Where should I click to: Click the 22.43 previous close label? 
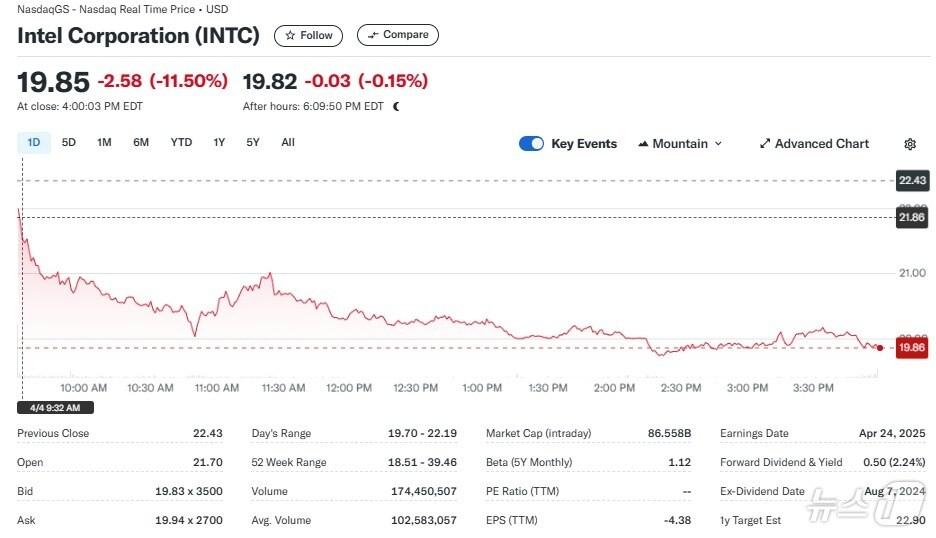(x=911, y=180)
